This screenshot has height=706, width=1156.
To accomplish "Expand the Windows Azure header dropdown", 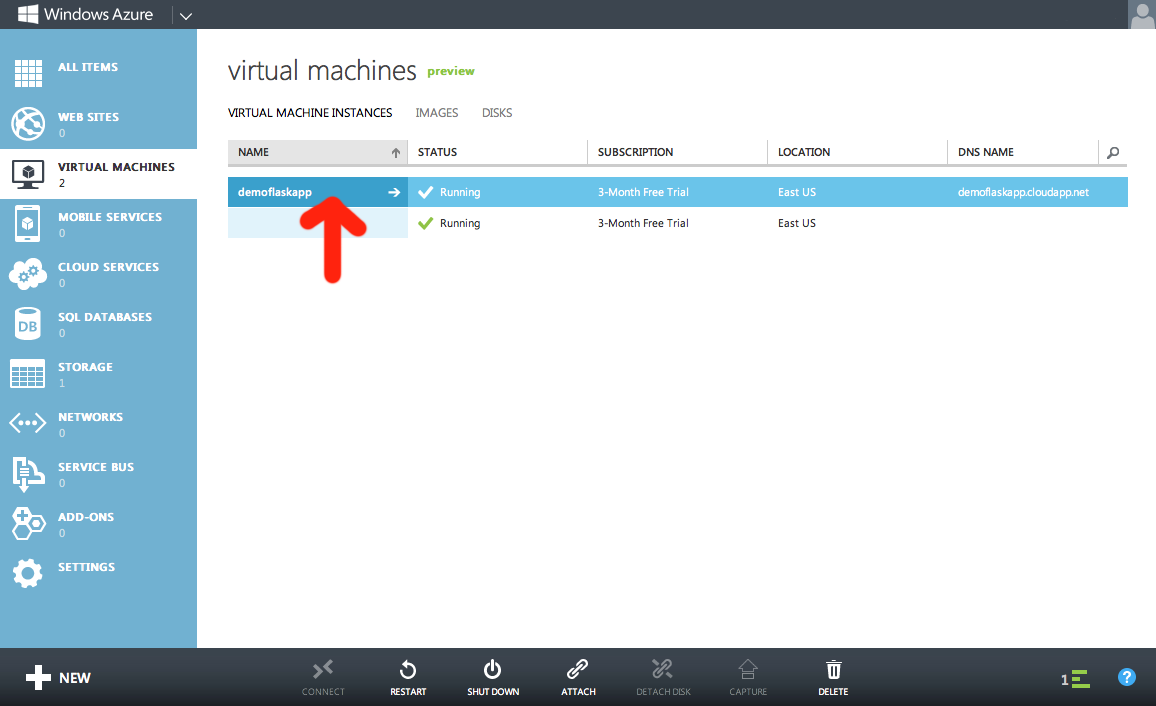I will point(186,15).
